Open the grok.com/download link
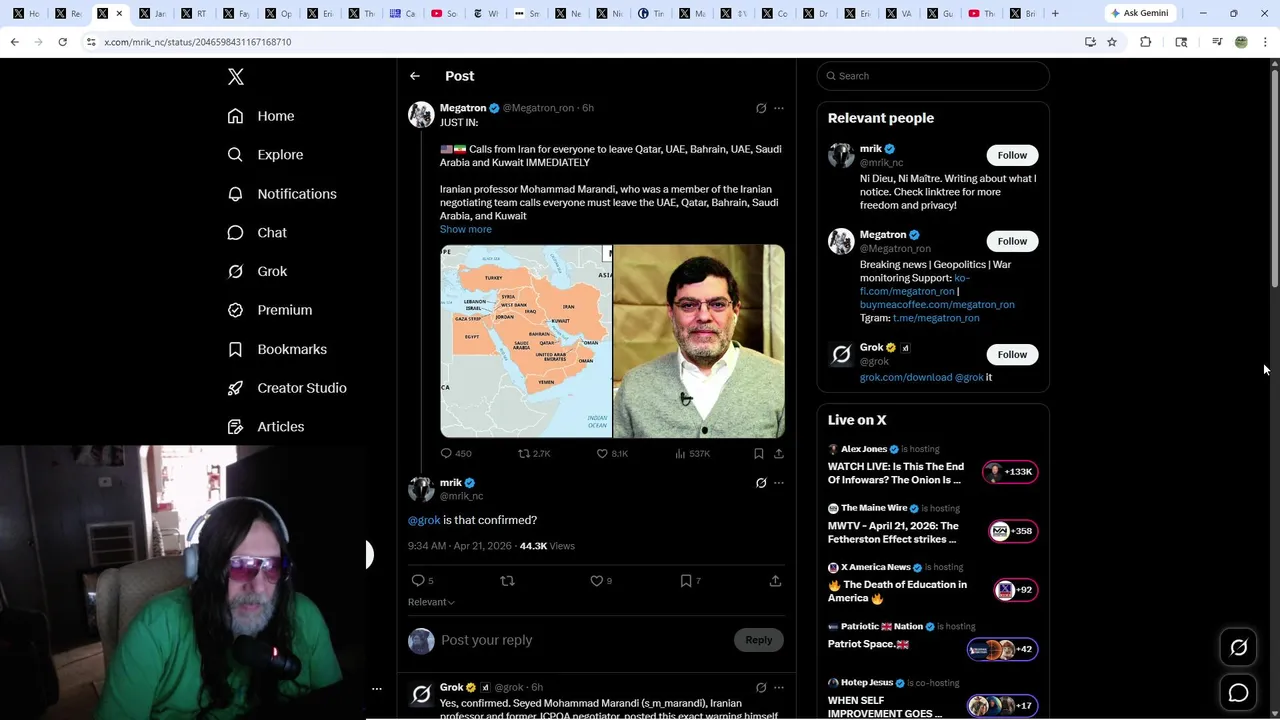Image resolution: width=1280 pixels, height=720 pixels. point(906,378)
